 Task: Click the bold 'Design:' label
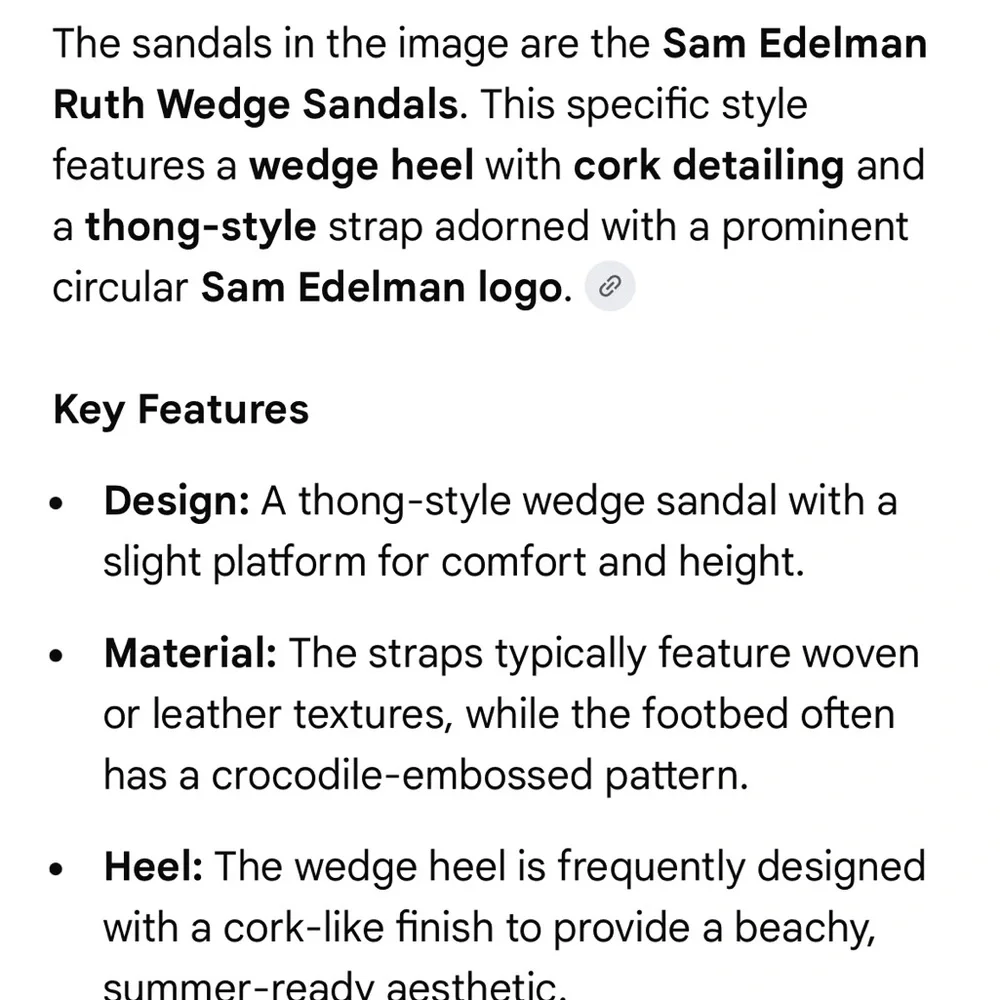click(176, 500)
